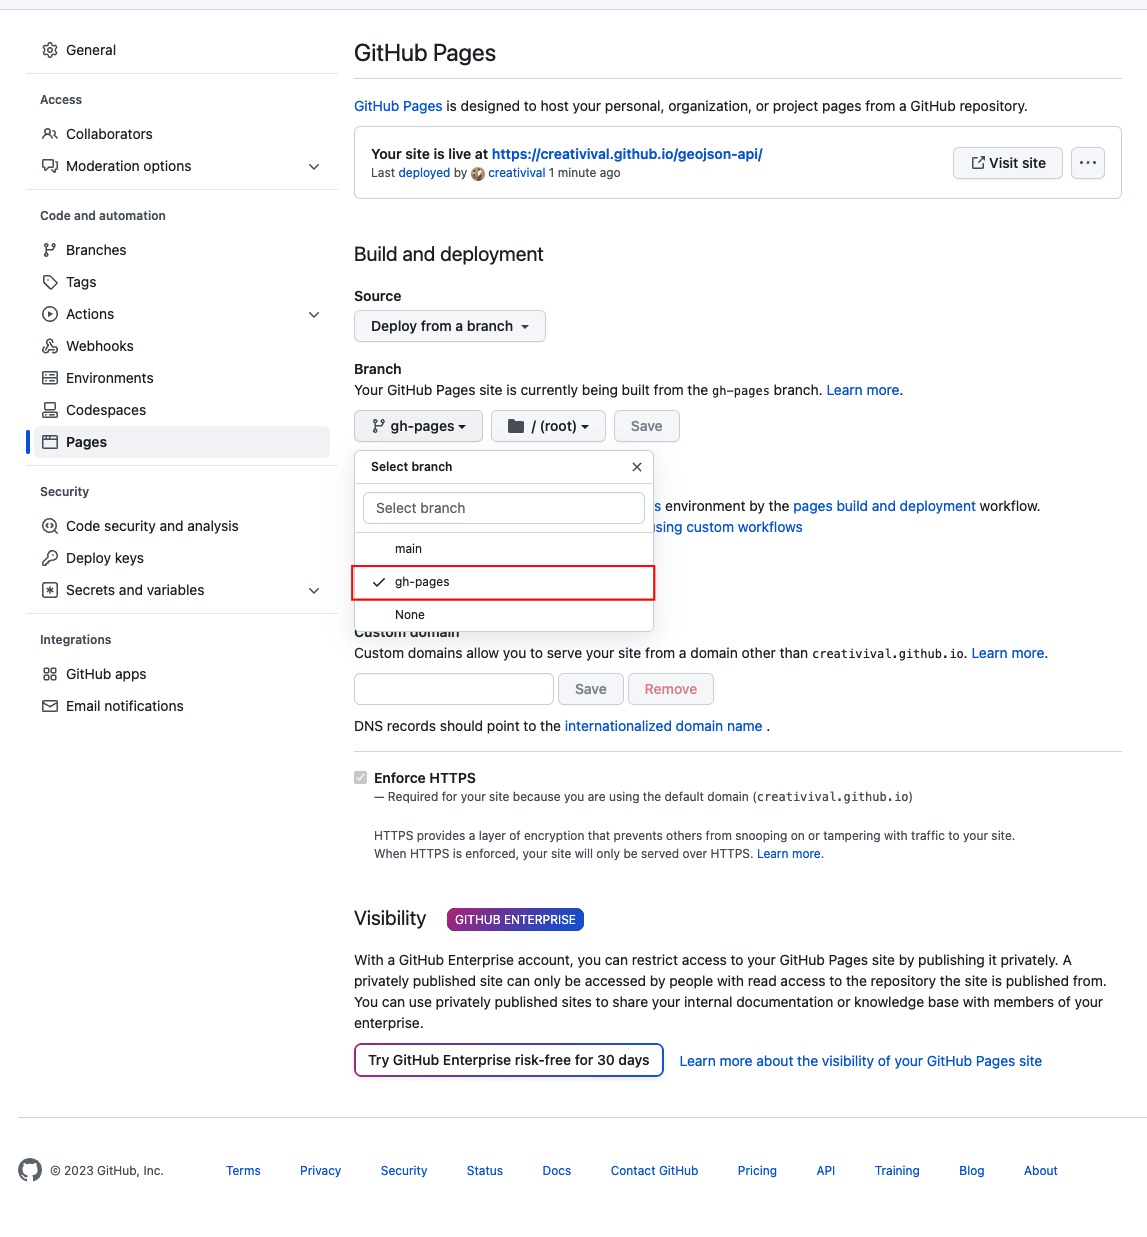Open the internationalized domain name link
1147x1237 pixels.
click(x=663, y=726)
